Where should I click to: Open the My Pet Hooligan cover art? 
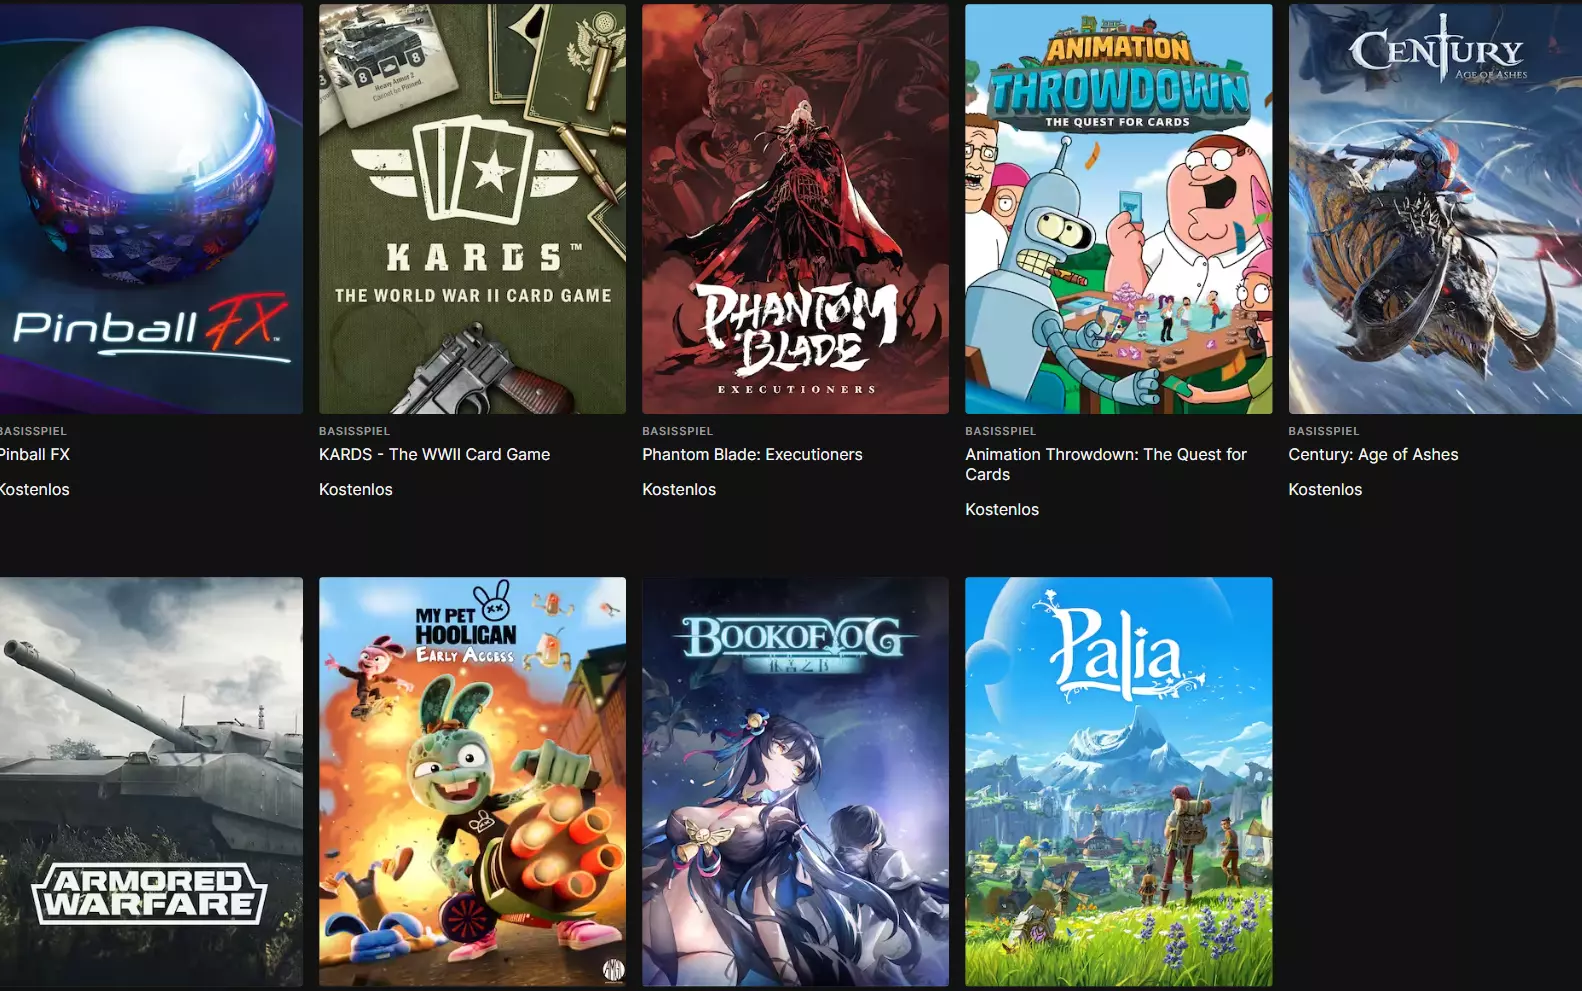(472, 782)
